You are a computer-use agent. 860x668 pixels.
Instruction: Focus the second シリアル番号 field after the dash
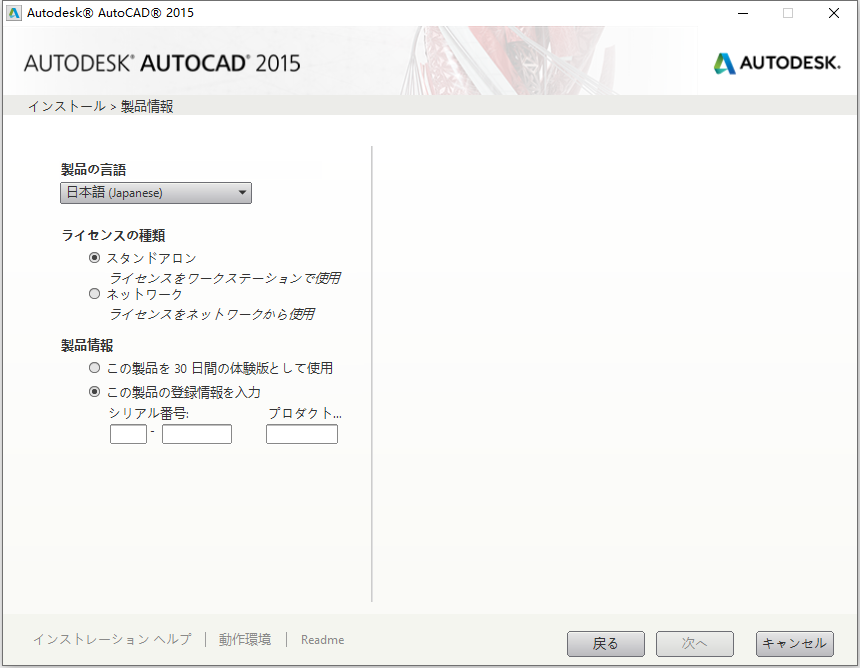point(197,434)
